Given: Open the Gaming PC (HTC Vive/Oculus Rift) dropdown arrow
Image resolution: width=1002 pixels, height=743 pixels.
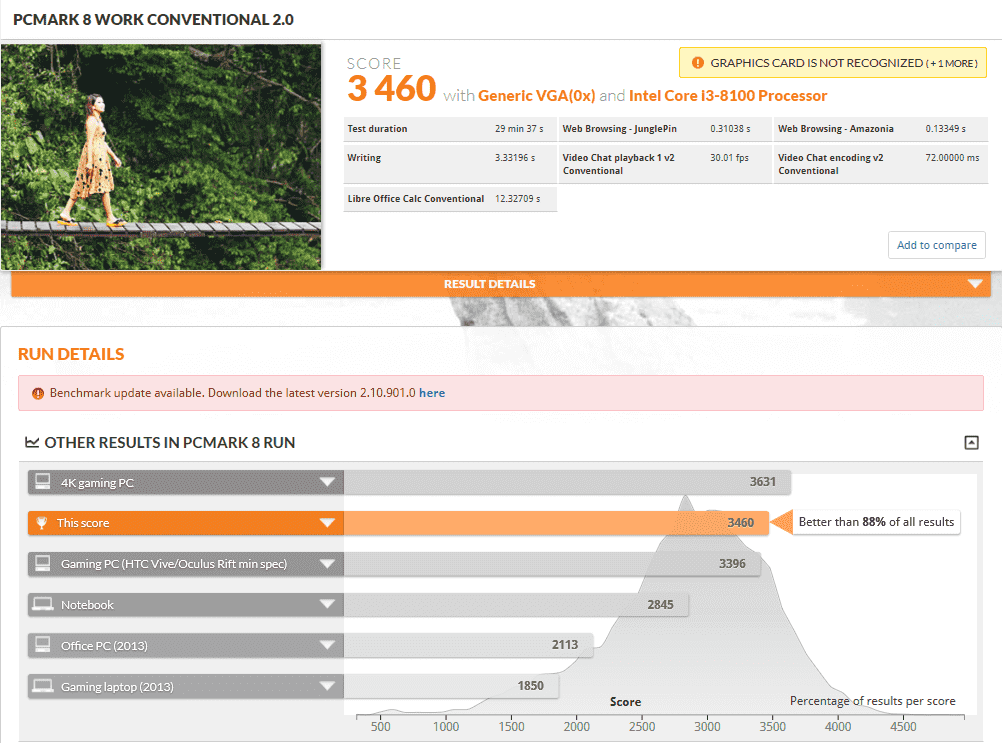Looking at the screenshot, I should pyautogui.click(x=327, y=564).
